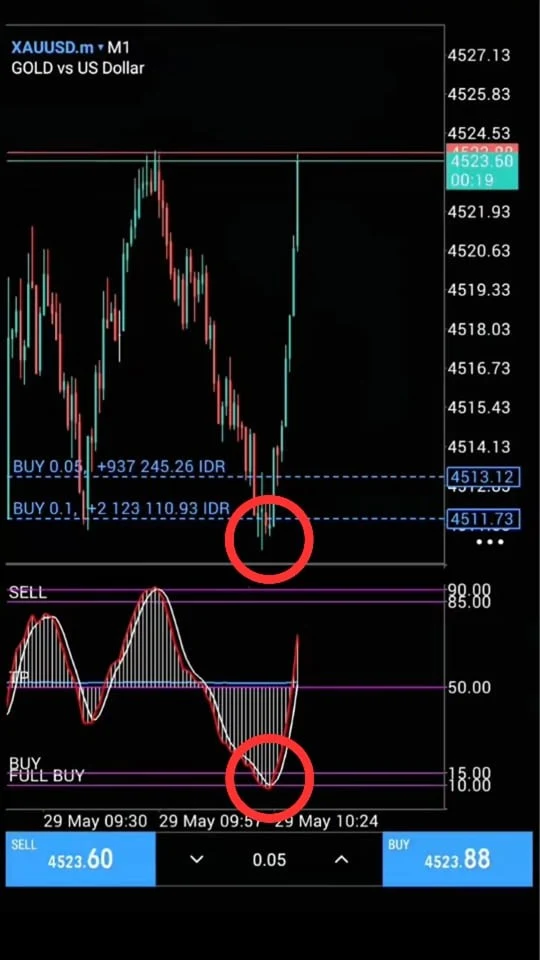Tap the 29 May 10:24 time label
The height and width of the screenshot is (960, 540).
point(328,821)
